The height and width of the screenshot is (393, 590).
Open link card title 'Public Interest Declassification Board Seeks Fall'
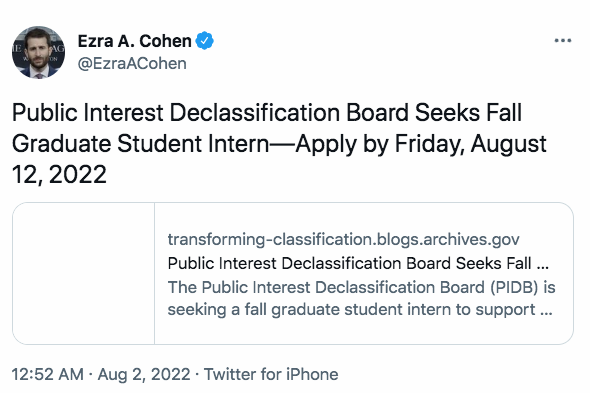point(350,263)
